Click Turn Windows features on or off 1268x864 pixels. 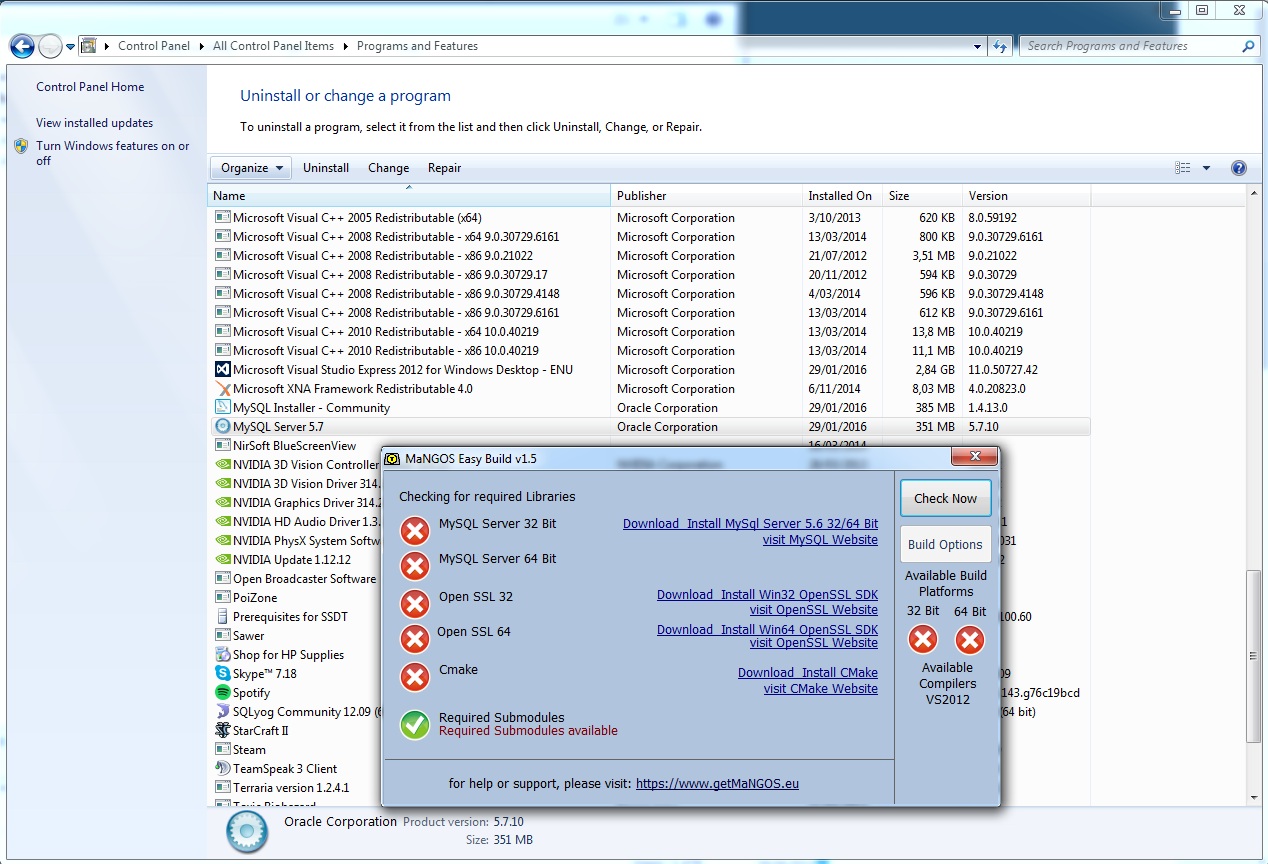[112, 153]
